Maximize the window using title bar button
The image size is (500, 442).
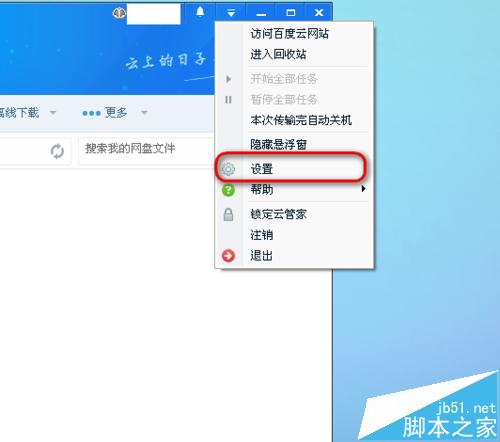point(291,13)
